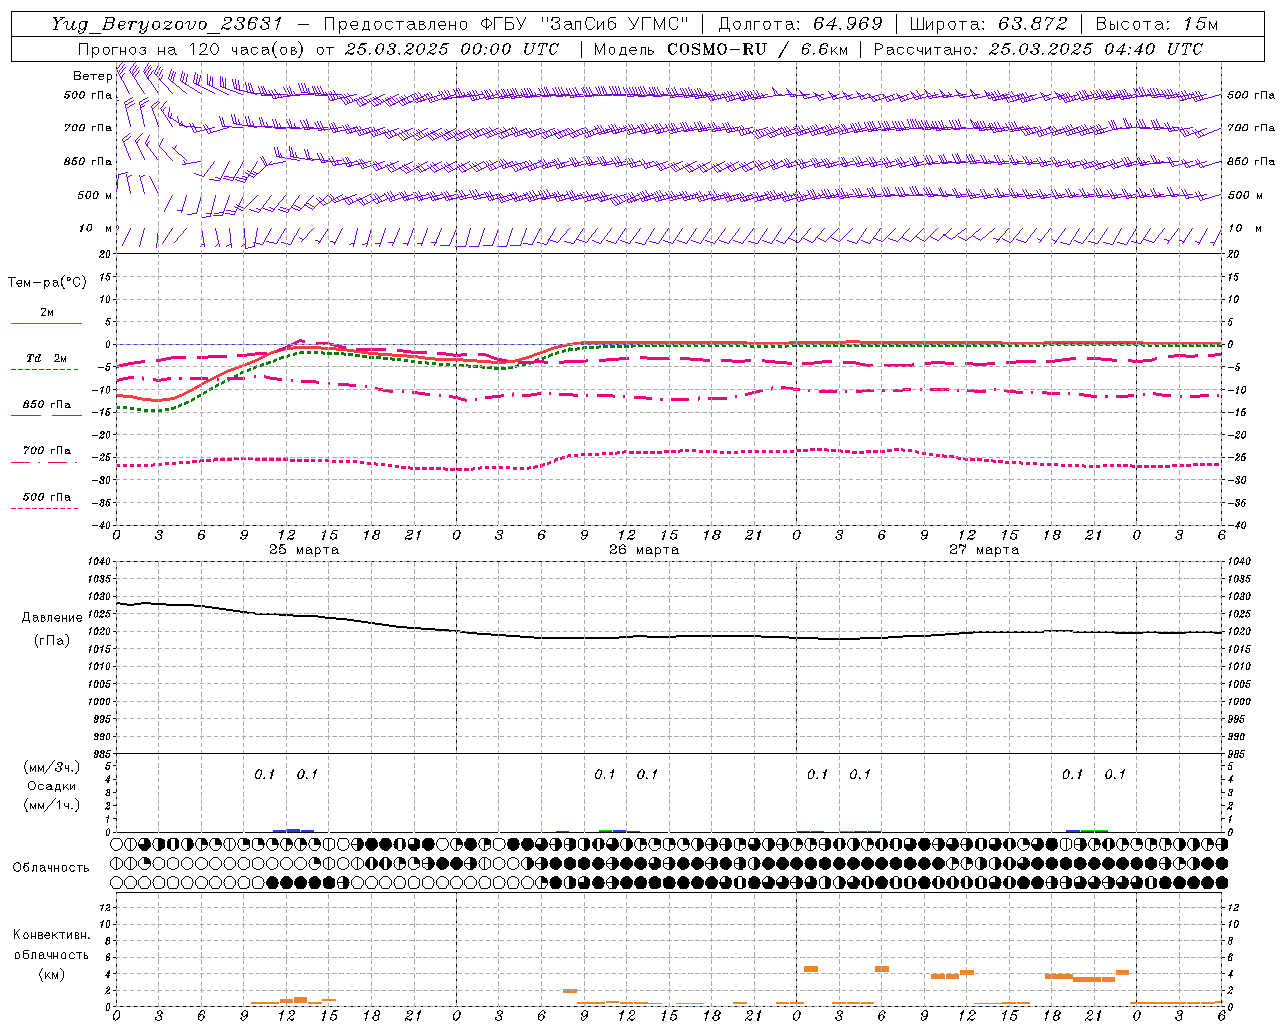
Task: Click 850 гПа entry in temperature legend
Action: [46, 406]
